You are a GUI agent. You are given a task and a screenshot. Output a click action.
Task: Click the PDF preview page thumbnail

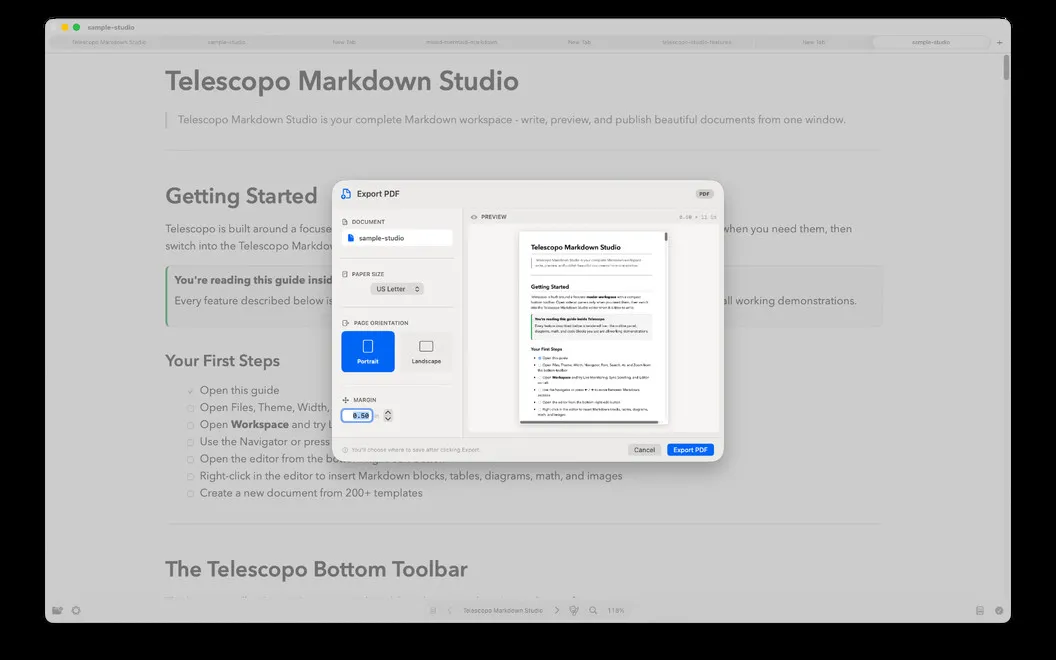[593, 327]
